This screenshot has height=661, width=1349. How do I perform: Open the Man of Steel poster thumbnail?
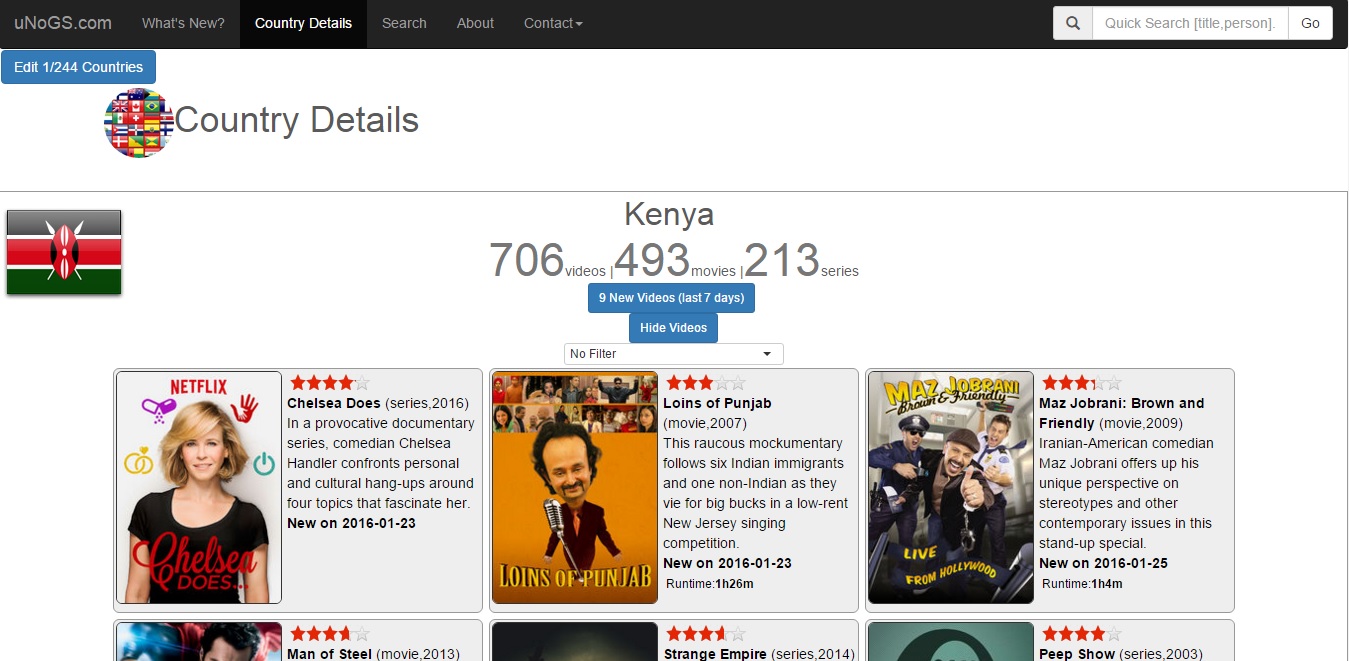click(x=199, y=642)
